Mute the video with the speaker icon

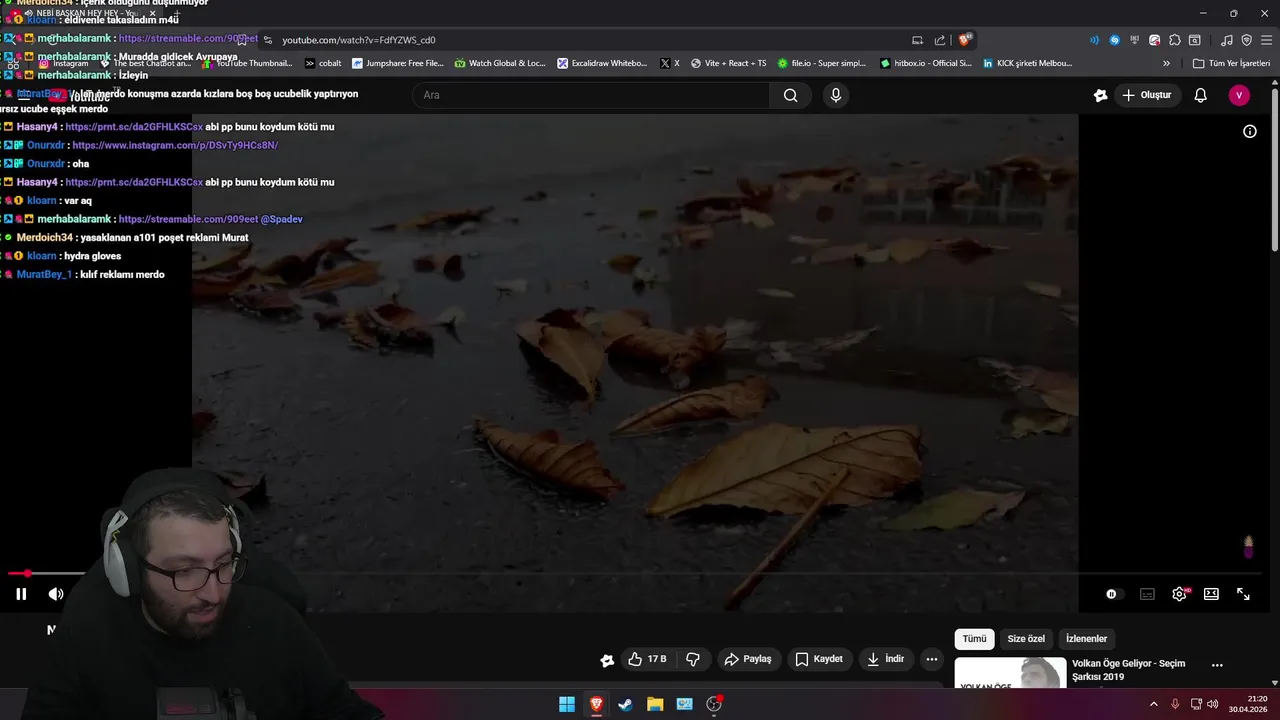pyautogui.click(x=56, y=594)
